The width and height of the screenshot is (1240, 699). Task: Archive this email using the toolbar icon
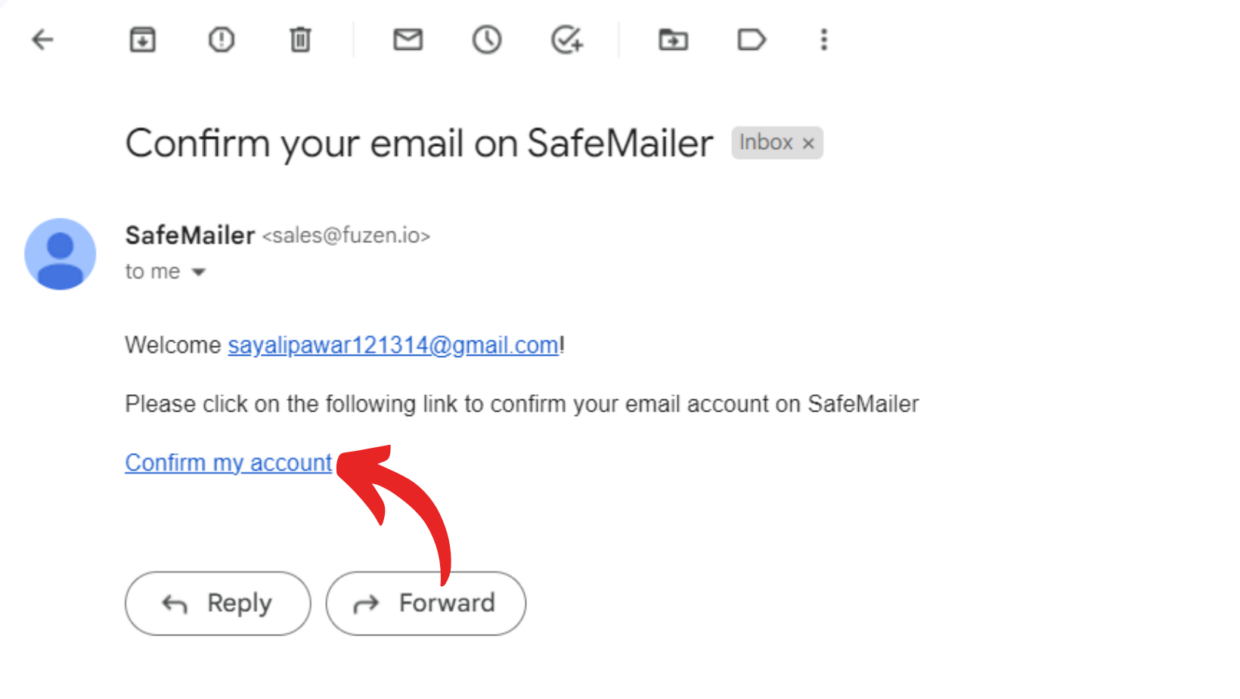(x=143, y=40)
